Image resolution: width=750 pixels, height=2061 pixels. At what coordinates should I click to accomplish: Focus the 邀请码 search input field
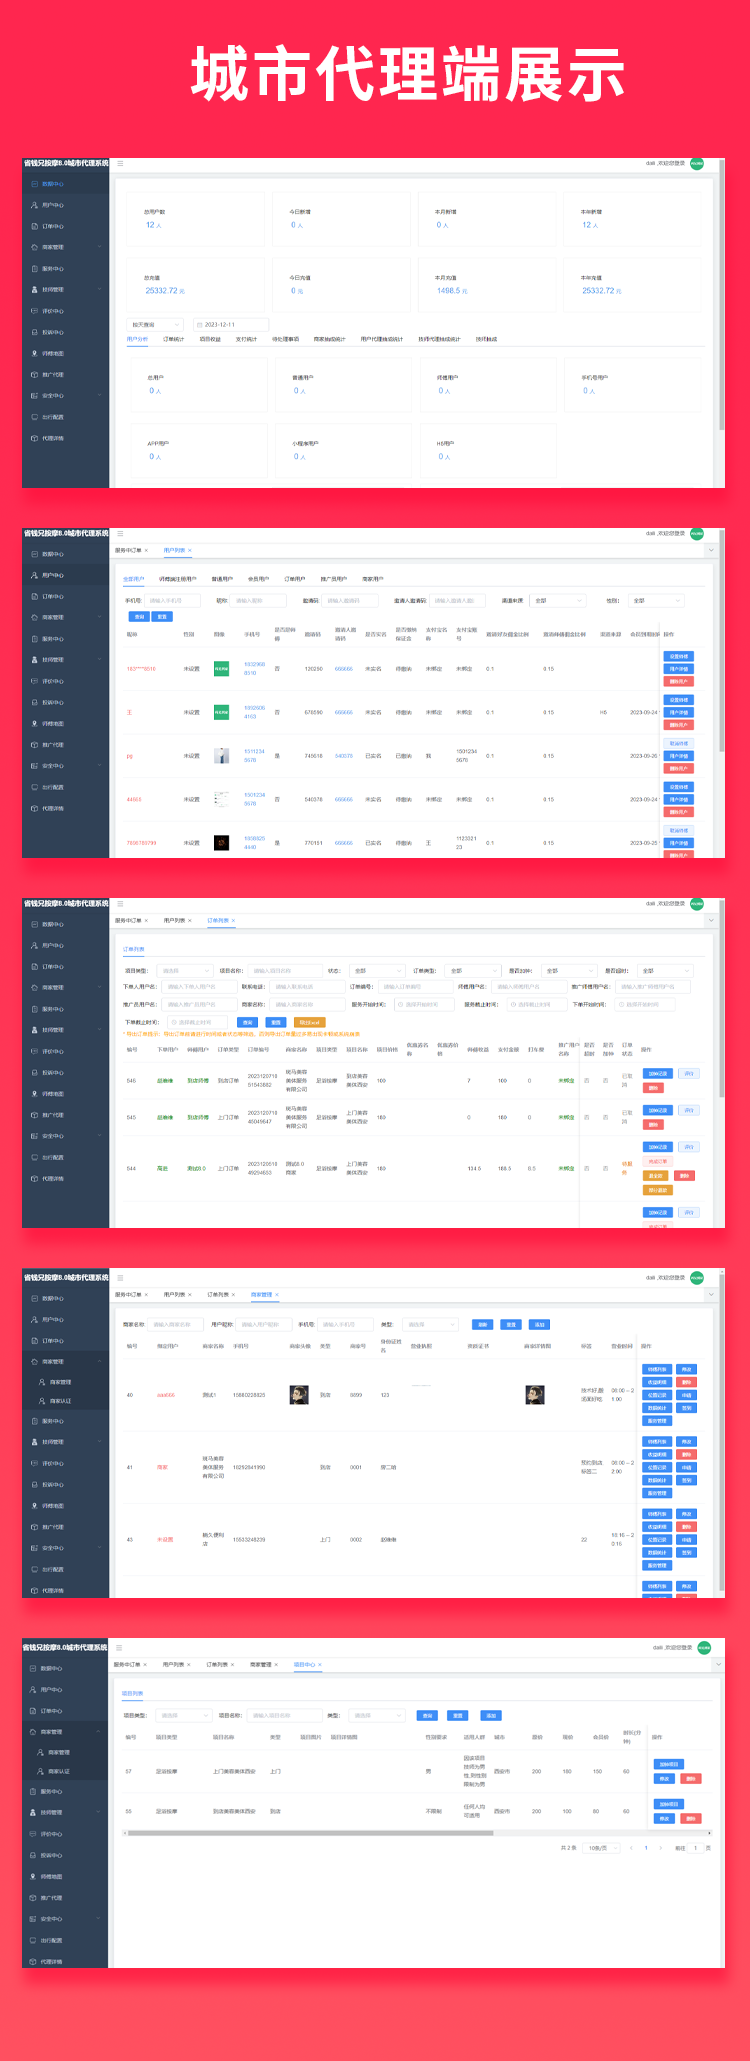[x=350, y=601]
